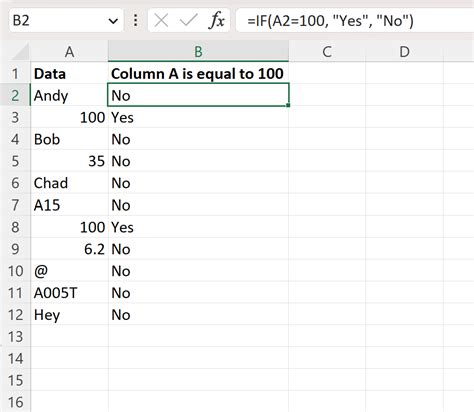
Task: Select the 'No' cell in row 5
Action: click(198, 161)
